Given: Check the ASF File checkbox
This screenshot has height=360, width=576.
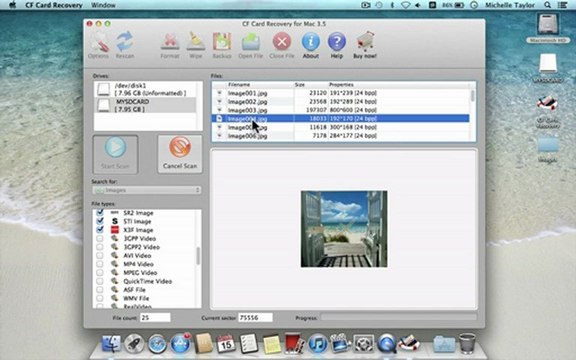Looking at the screenshot, I should [100, 289].
